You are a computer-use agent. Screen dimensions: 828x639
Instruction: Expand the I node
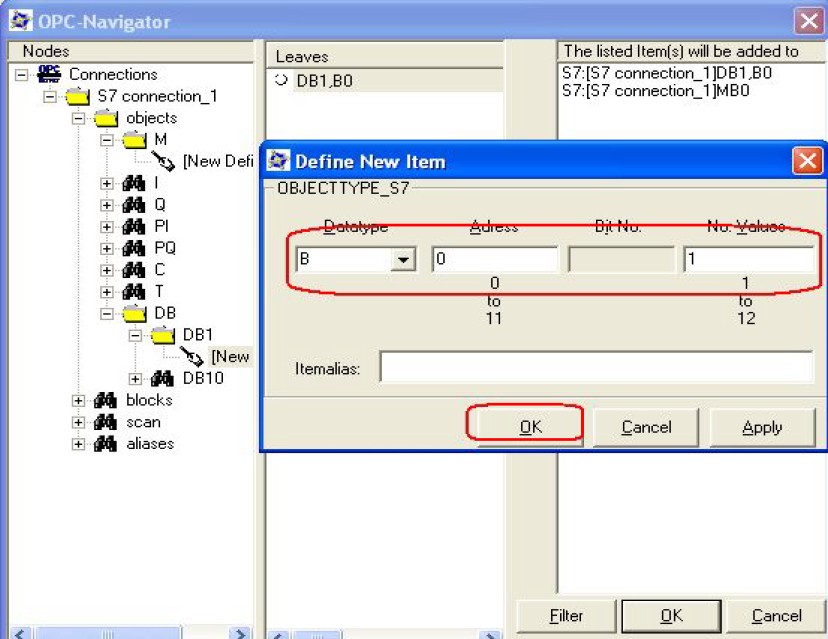107,183
